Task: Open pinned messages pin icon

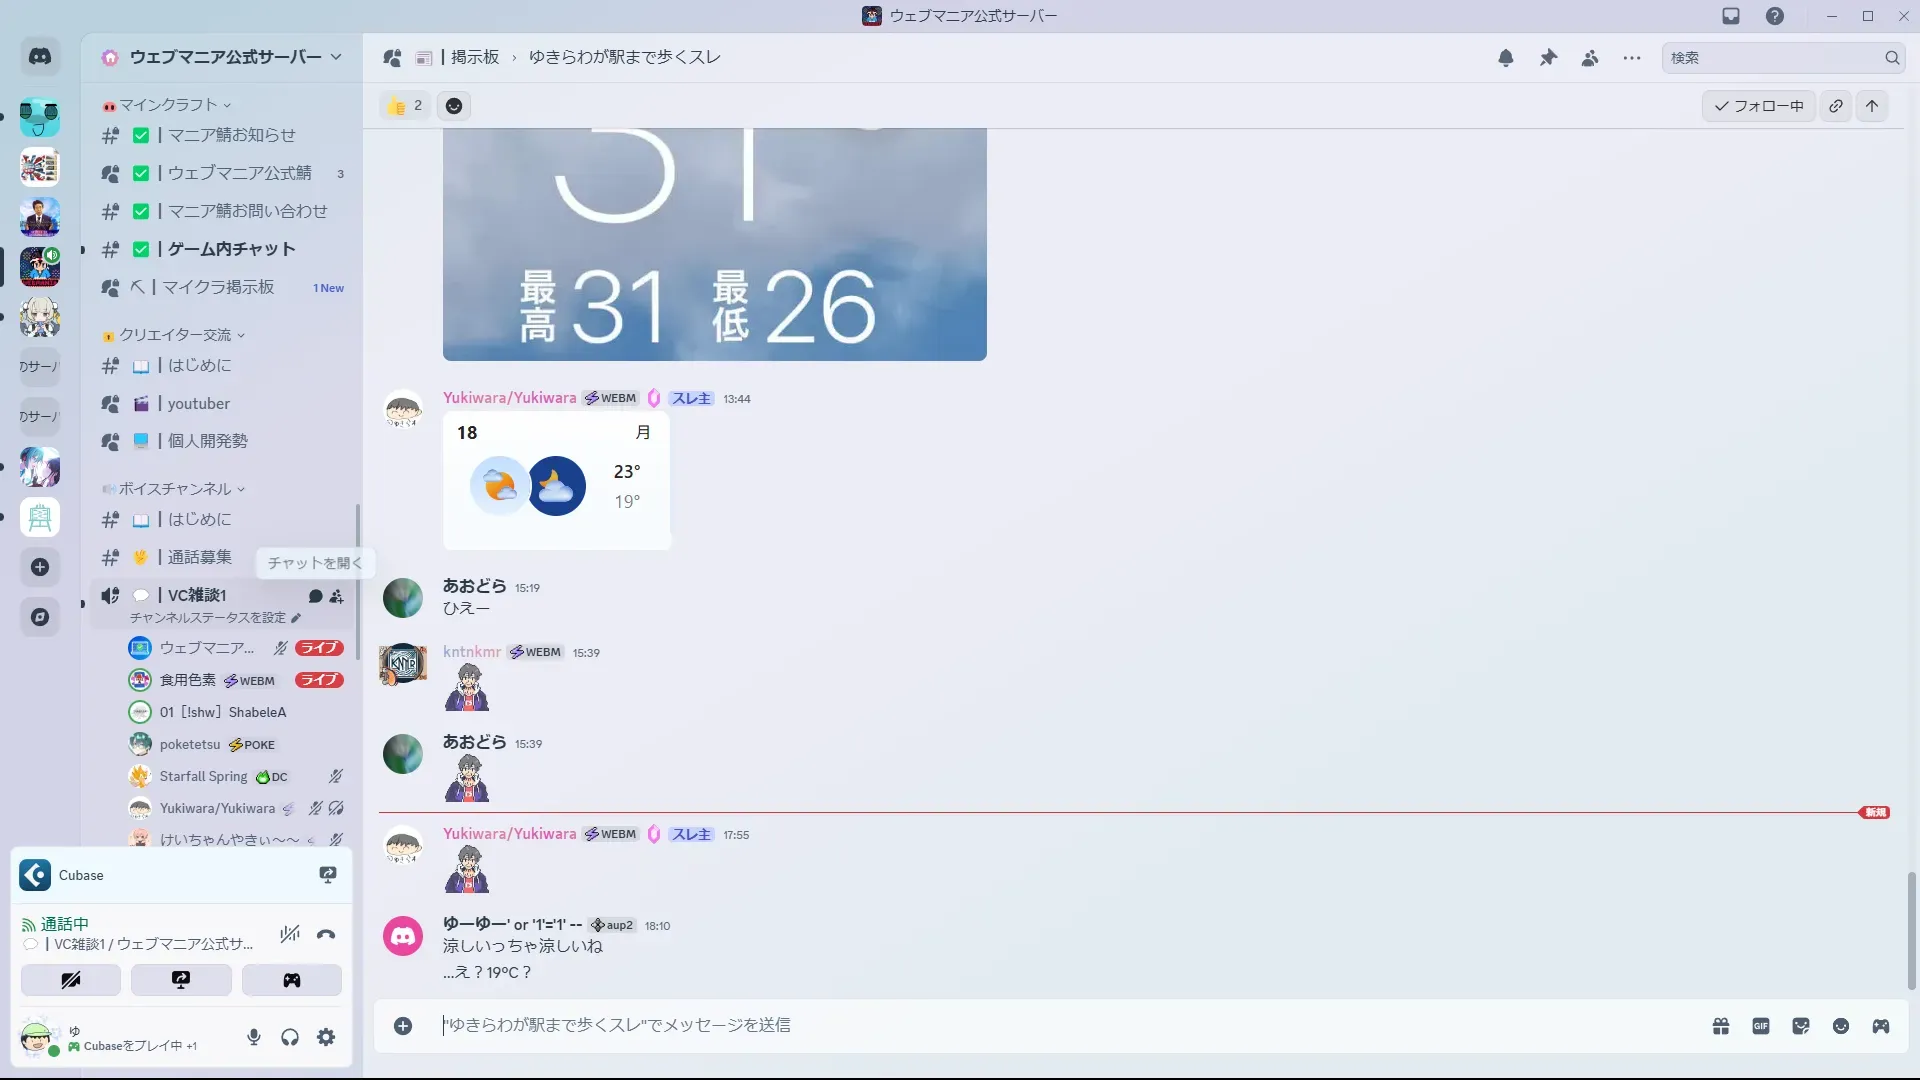Action: [1548, 58]
